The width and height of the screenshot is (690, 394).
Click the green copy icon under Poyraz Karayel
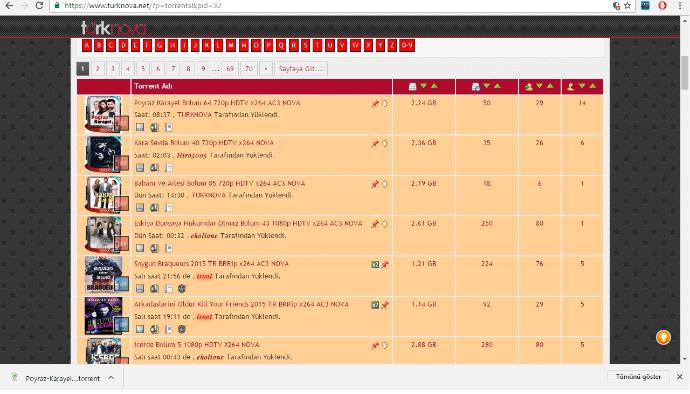click(x=154, y=127)
